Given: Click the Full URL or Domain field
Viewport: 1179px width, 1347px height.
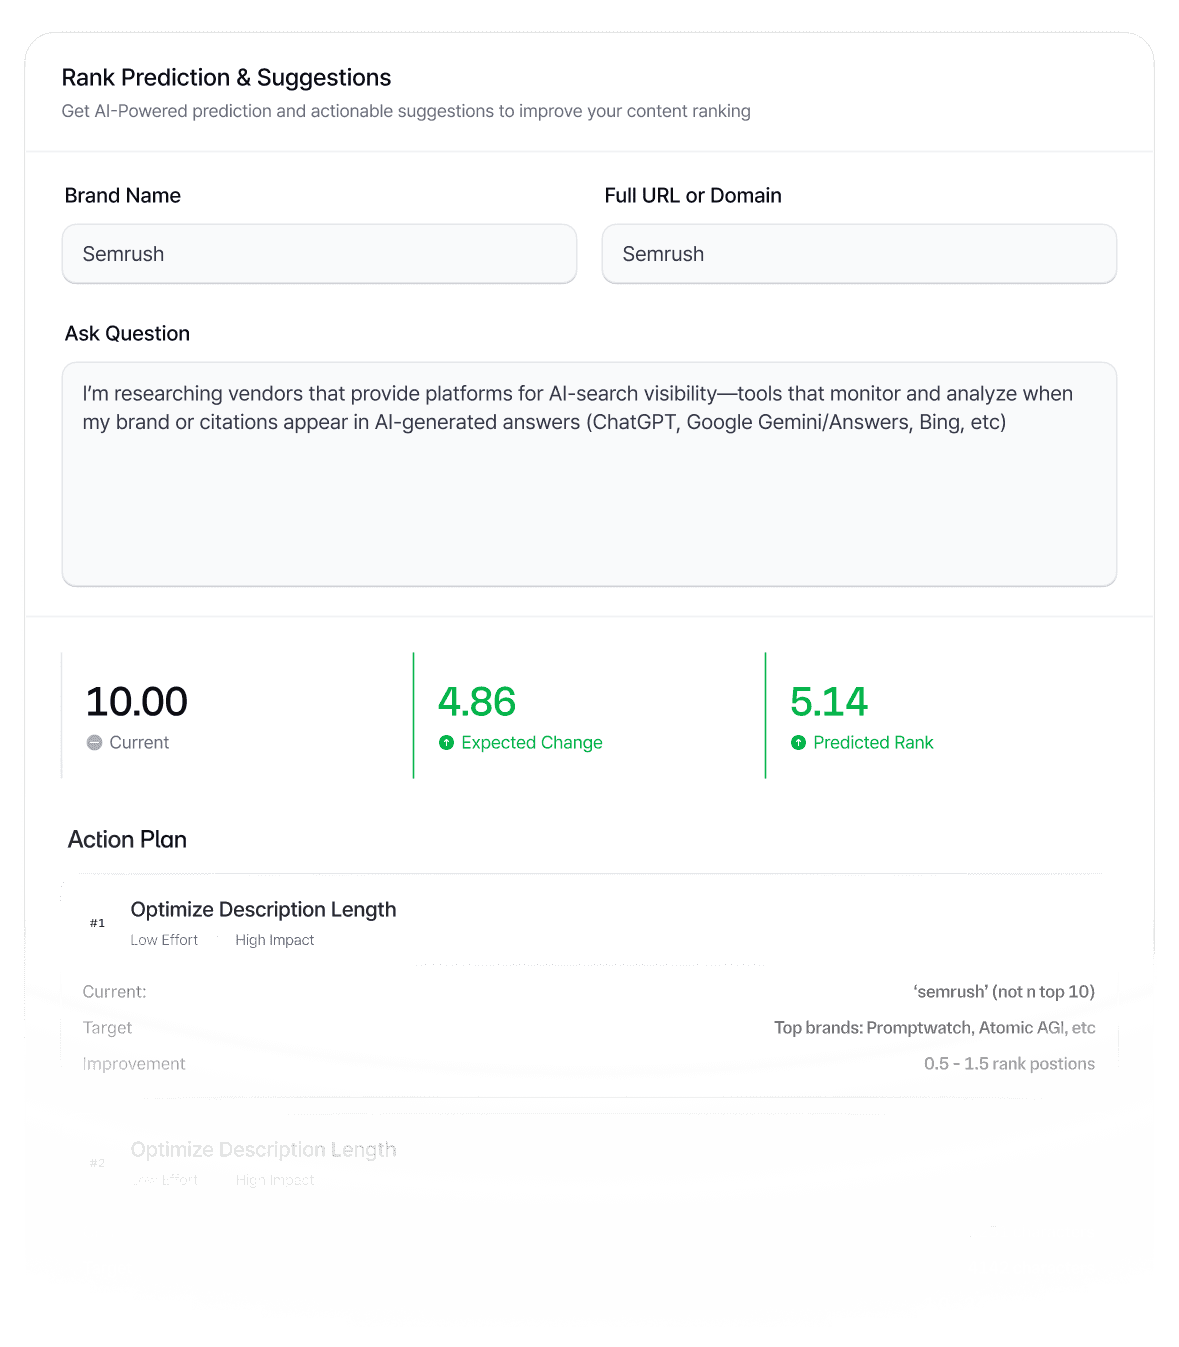Looking at the screenshot, I should (x=859, y=254).
